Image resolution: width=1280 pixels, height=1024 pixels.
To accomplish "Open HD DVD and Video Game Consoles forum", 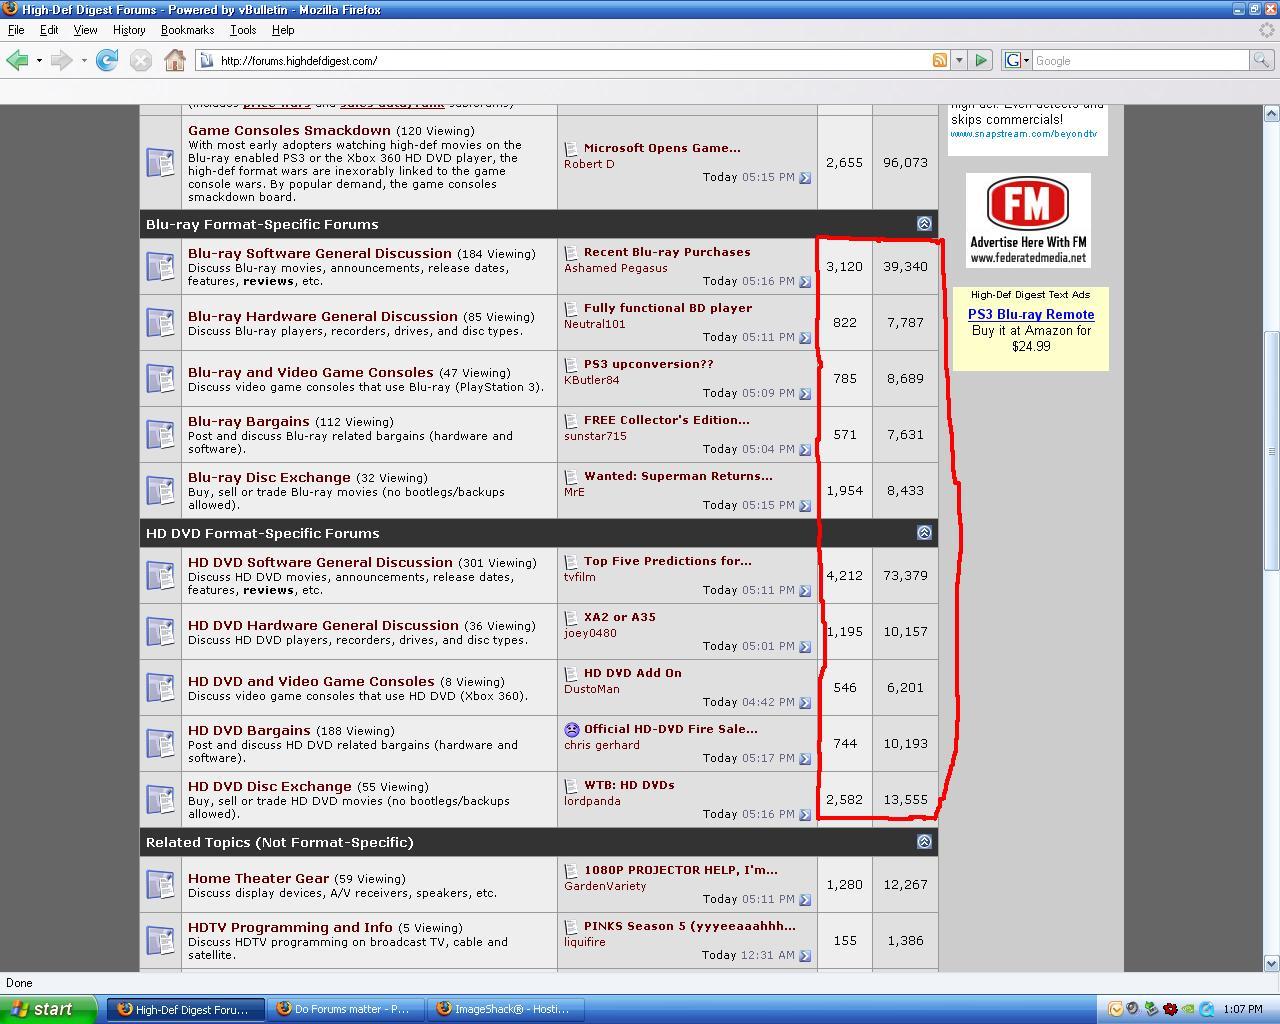I will 311,681.
